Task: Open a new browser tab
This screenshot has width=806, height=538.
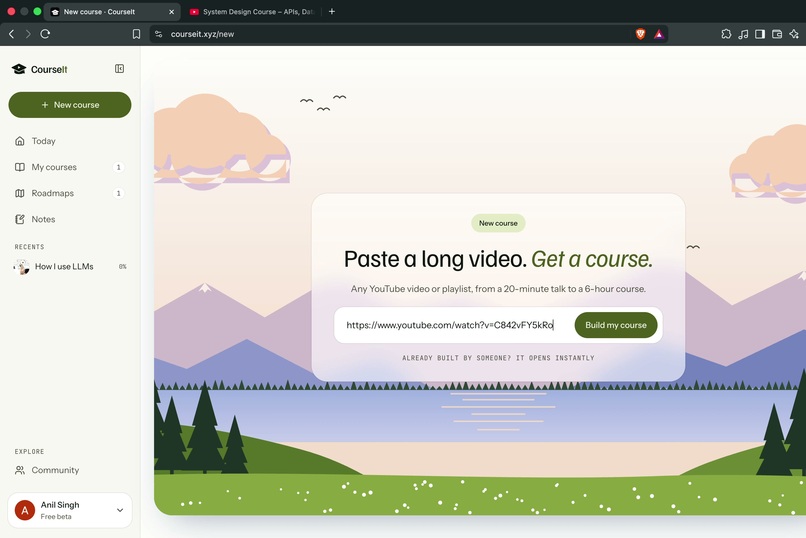Action: click(x=332, y=11)
